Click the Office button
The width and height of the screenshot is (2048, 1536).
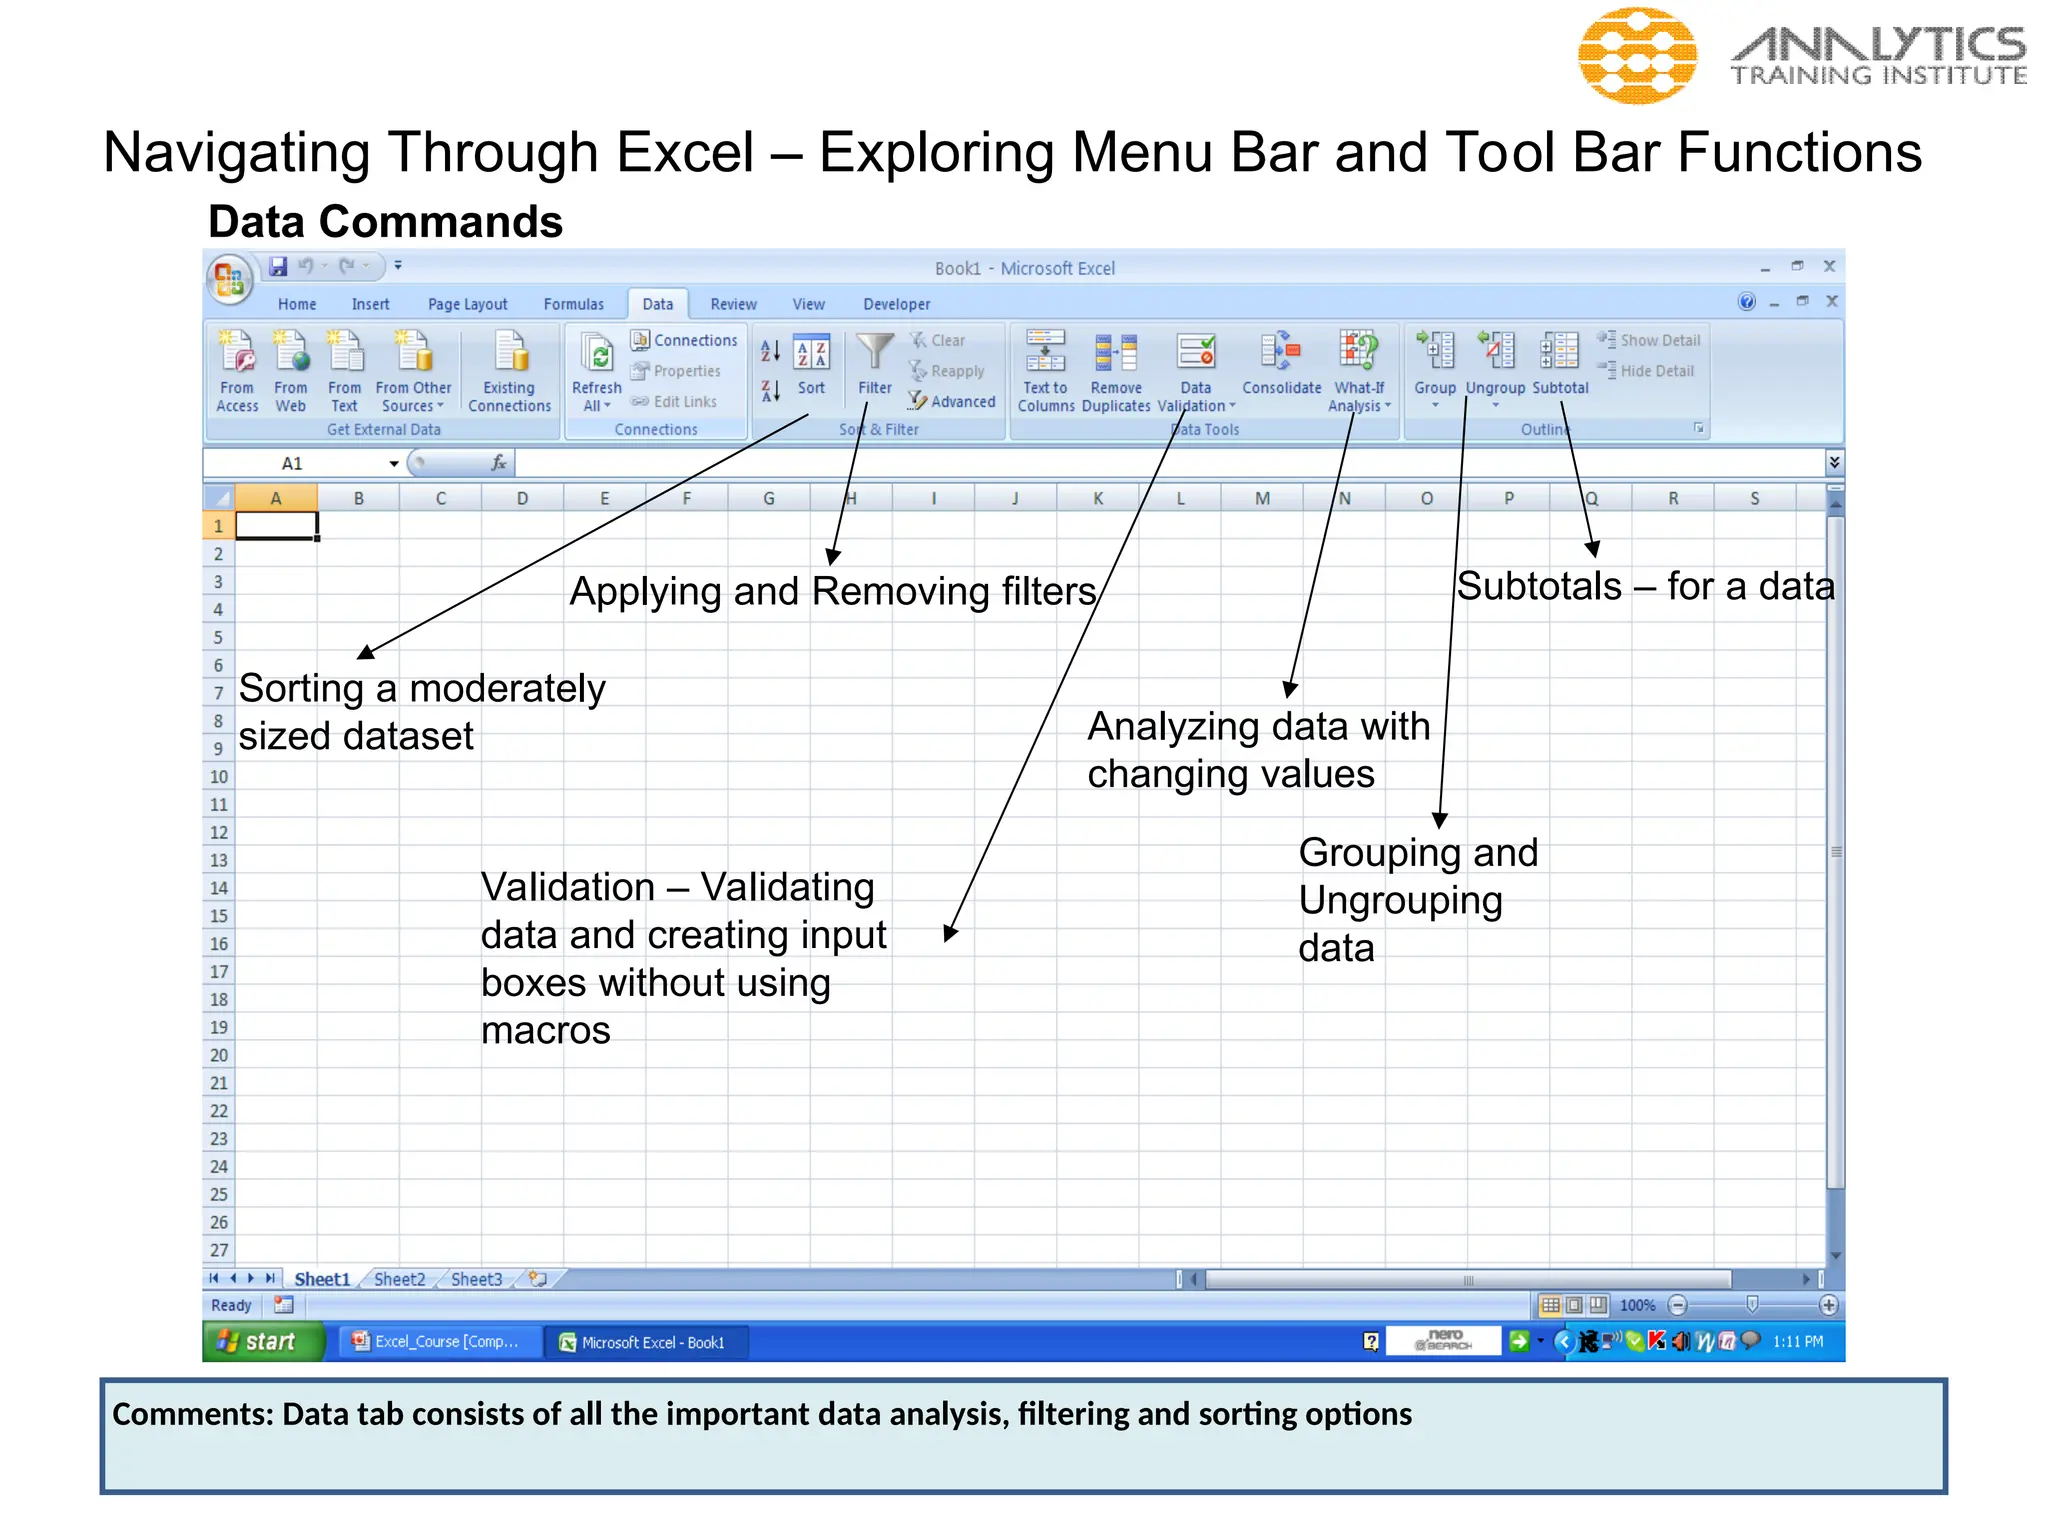pos(229,279)
